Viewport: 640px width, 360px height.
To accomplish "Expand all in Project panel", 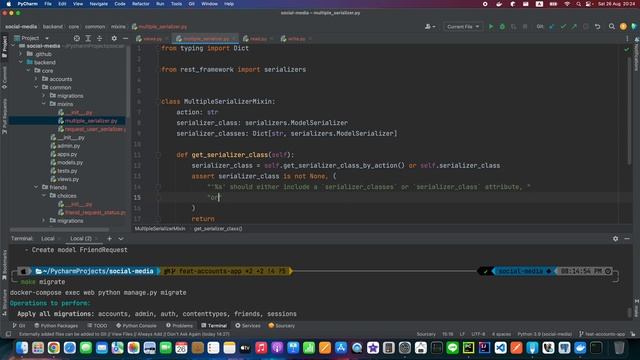I will pos(88,38).
